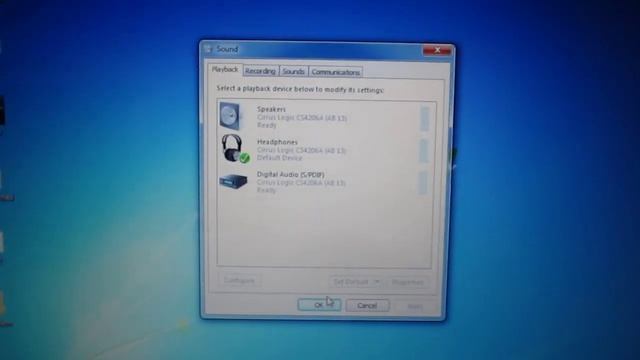
Task: Click the Configure button
Action: coord(239,280)
